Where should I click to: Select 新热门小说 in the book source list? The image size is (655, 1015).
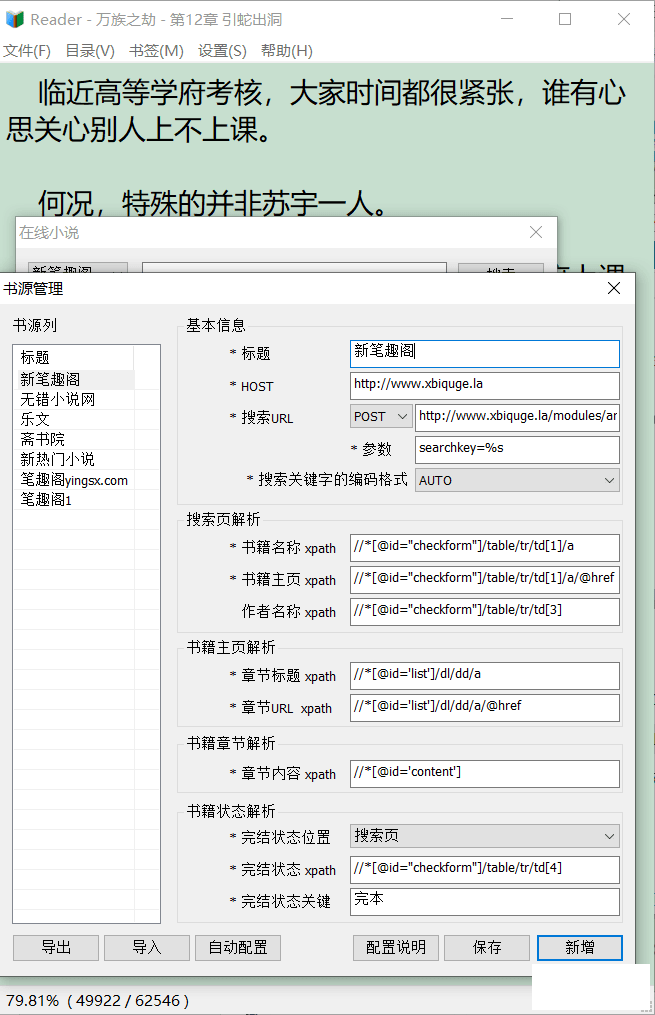click(74, 460)
